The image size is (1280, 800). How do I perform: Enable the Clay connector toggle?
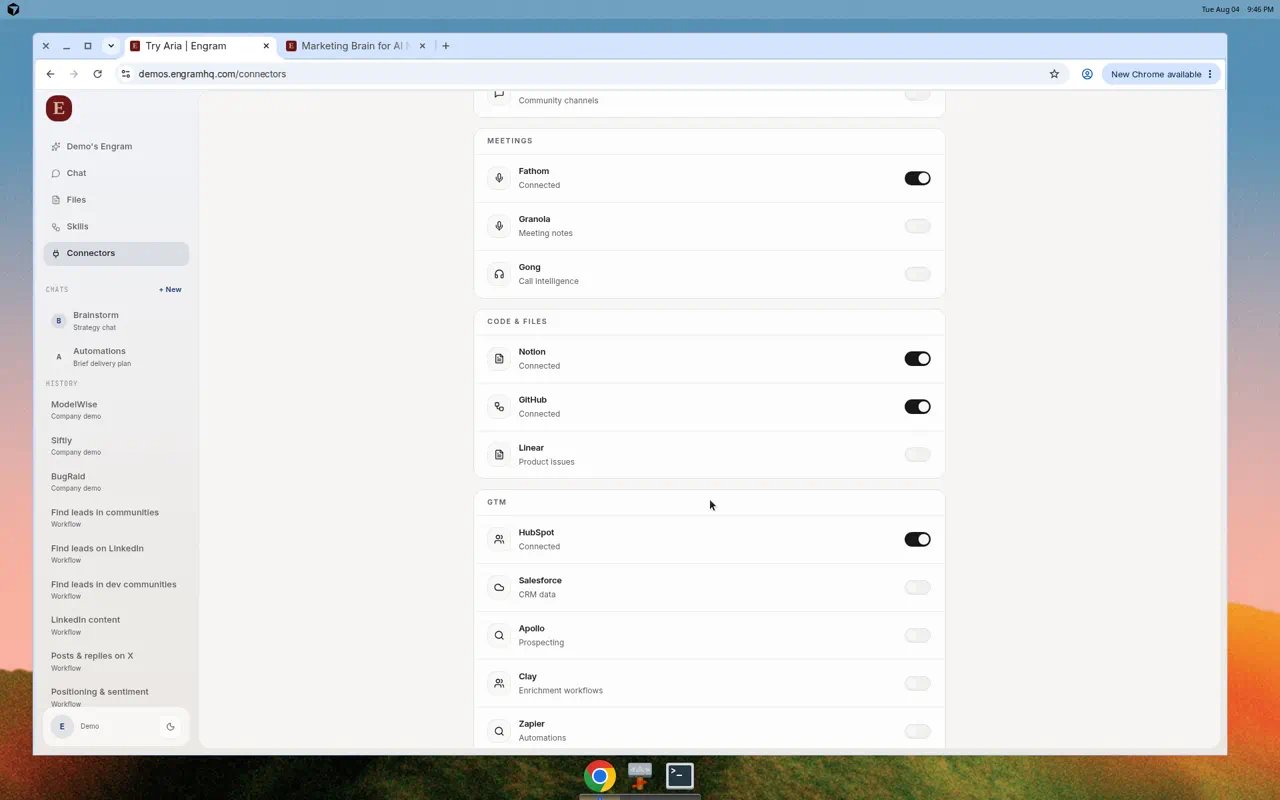click(x=917, y=683)
